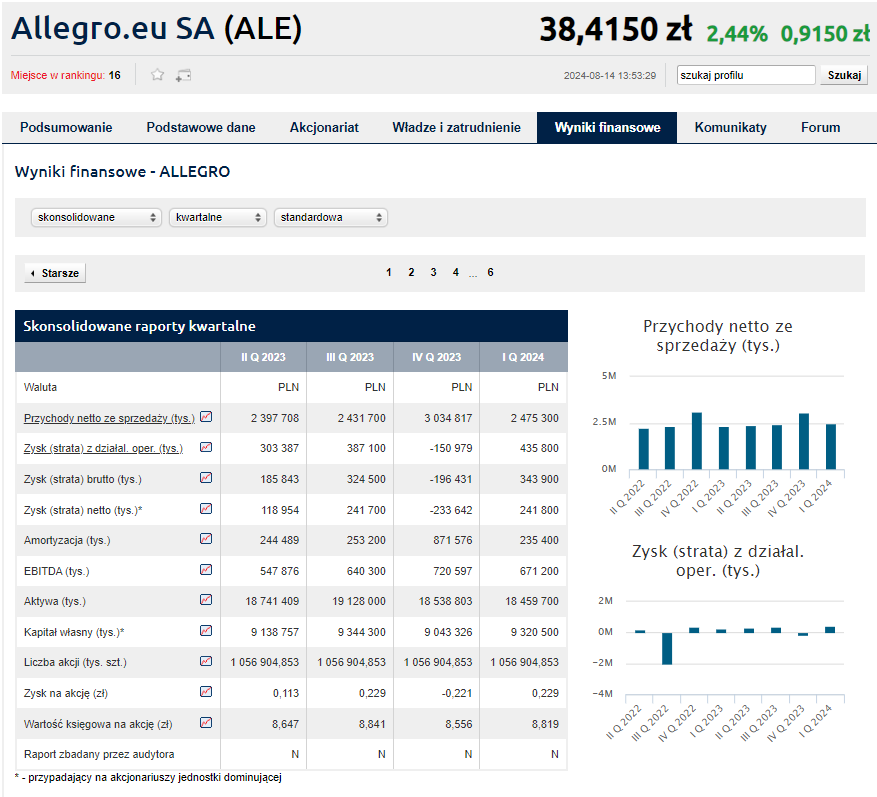Go to results page 3
Viewport: 877px width, 797px height.
click(x=433, y=272)
